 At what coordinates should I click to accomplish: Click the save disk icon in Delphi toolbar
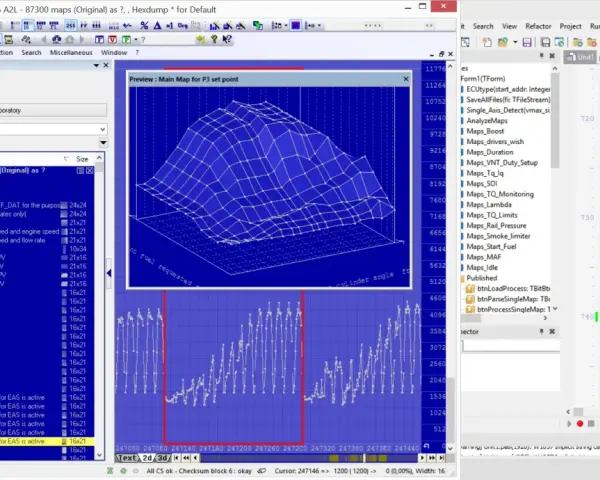527,42
